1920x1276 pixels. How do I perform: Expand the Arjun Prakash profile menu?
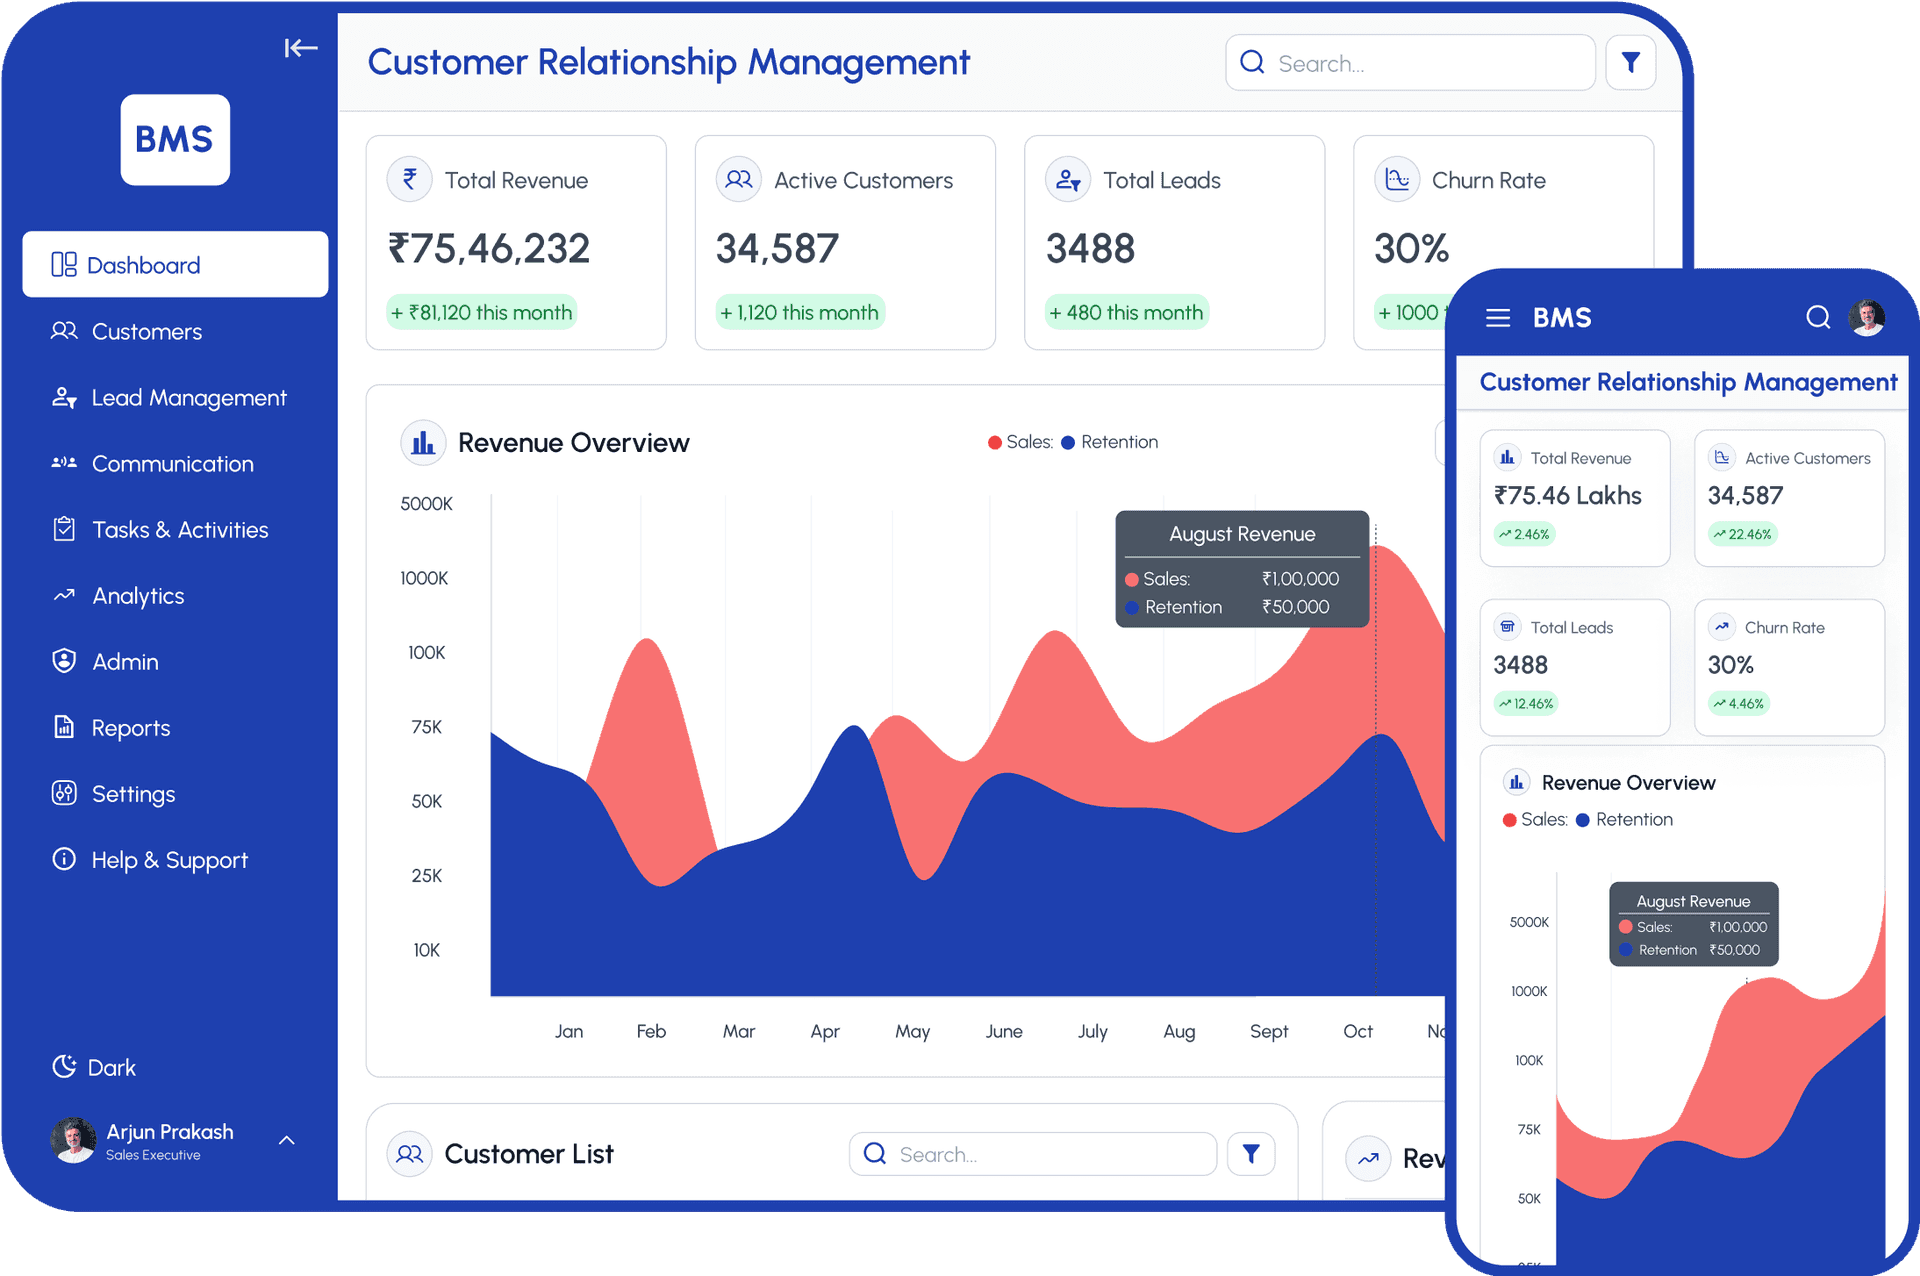286,1140
